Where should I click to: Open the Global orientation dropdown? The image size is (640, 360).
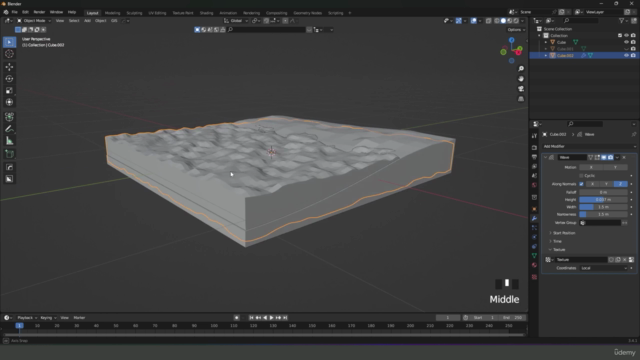(236, 21)
